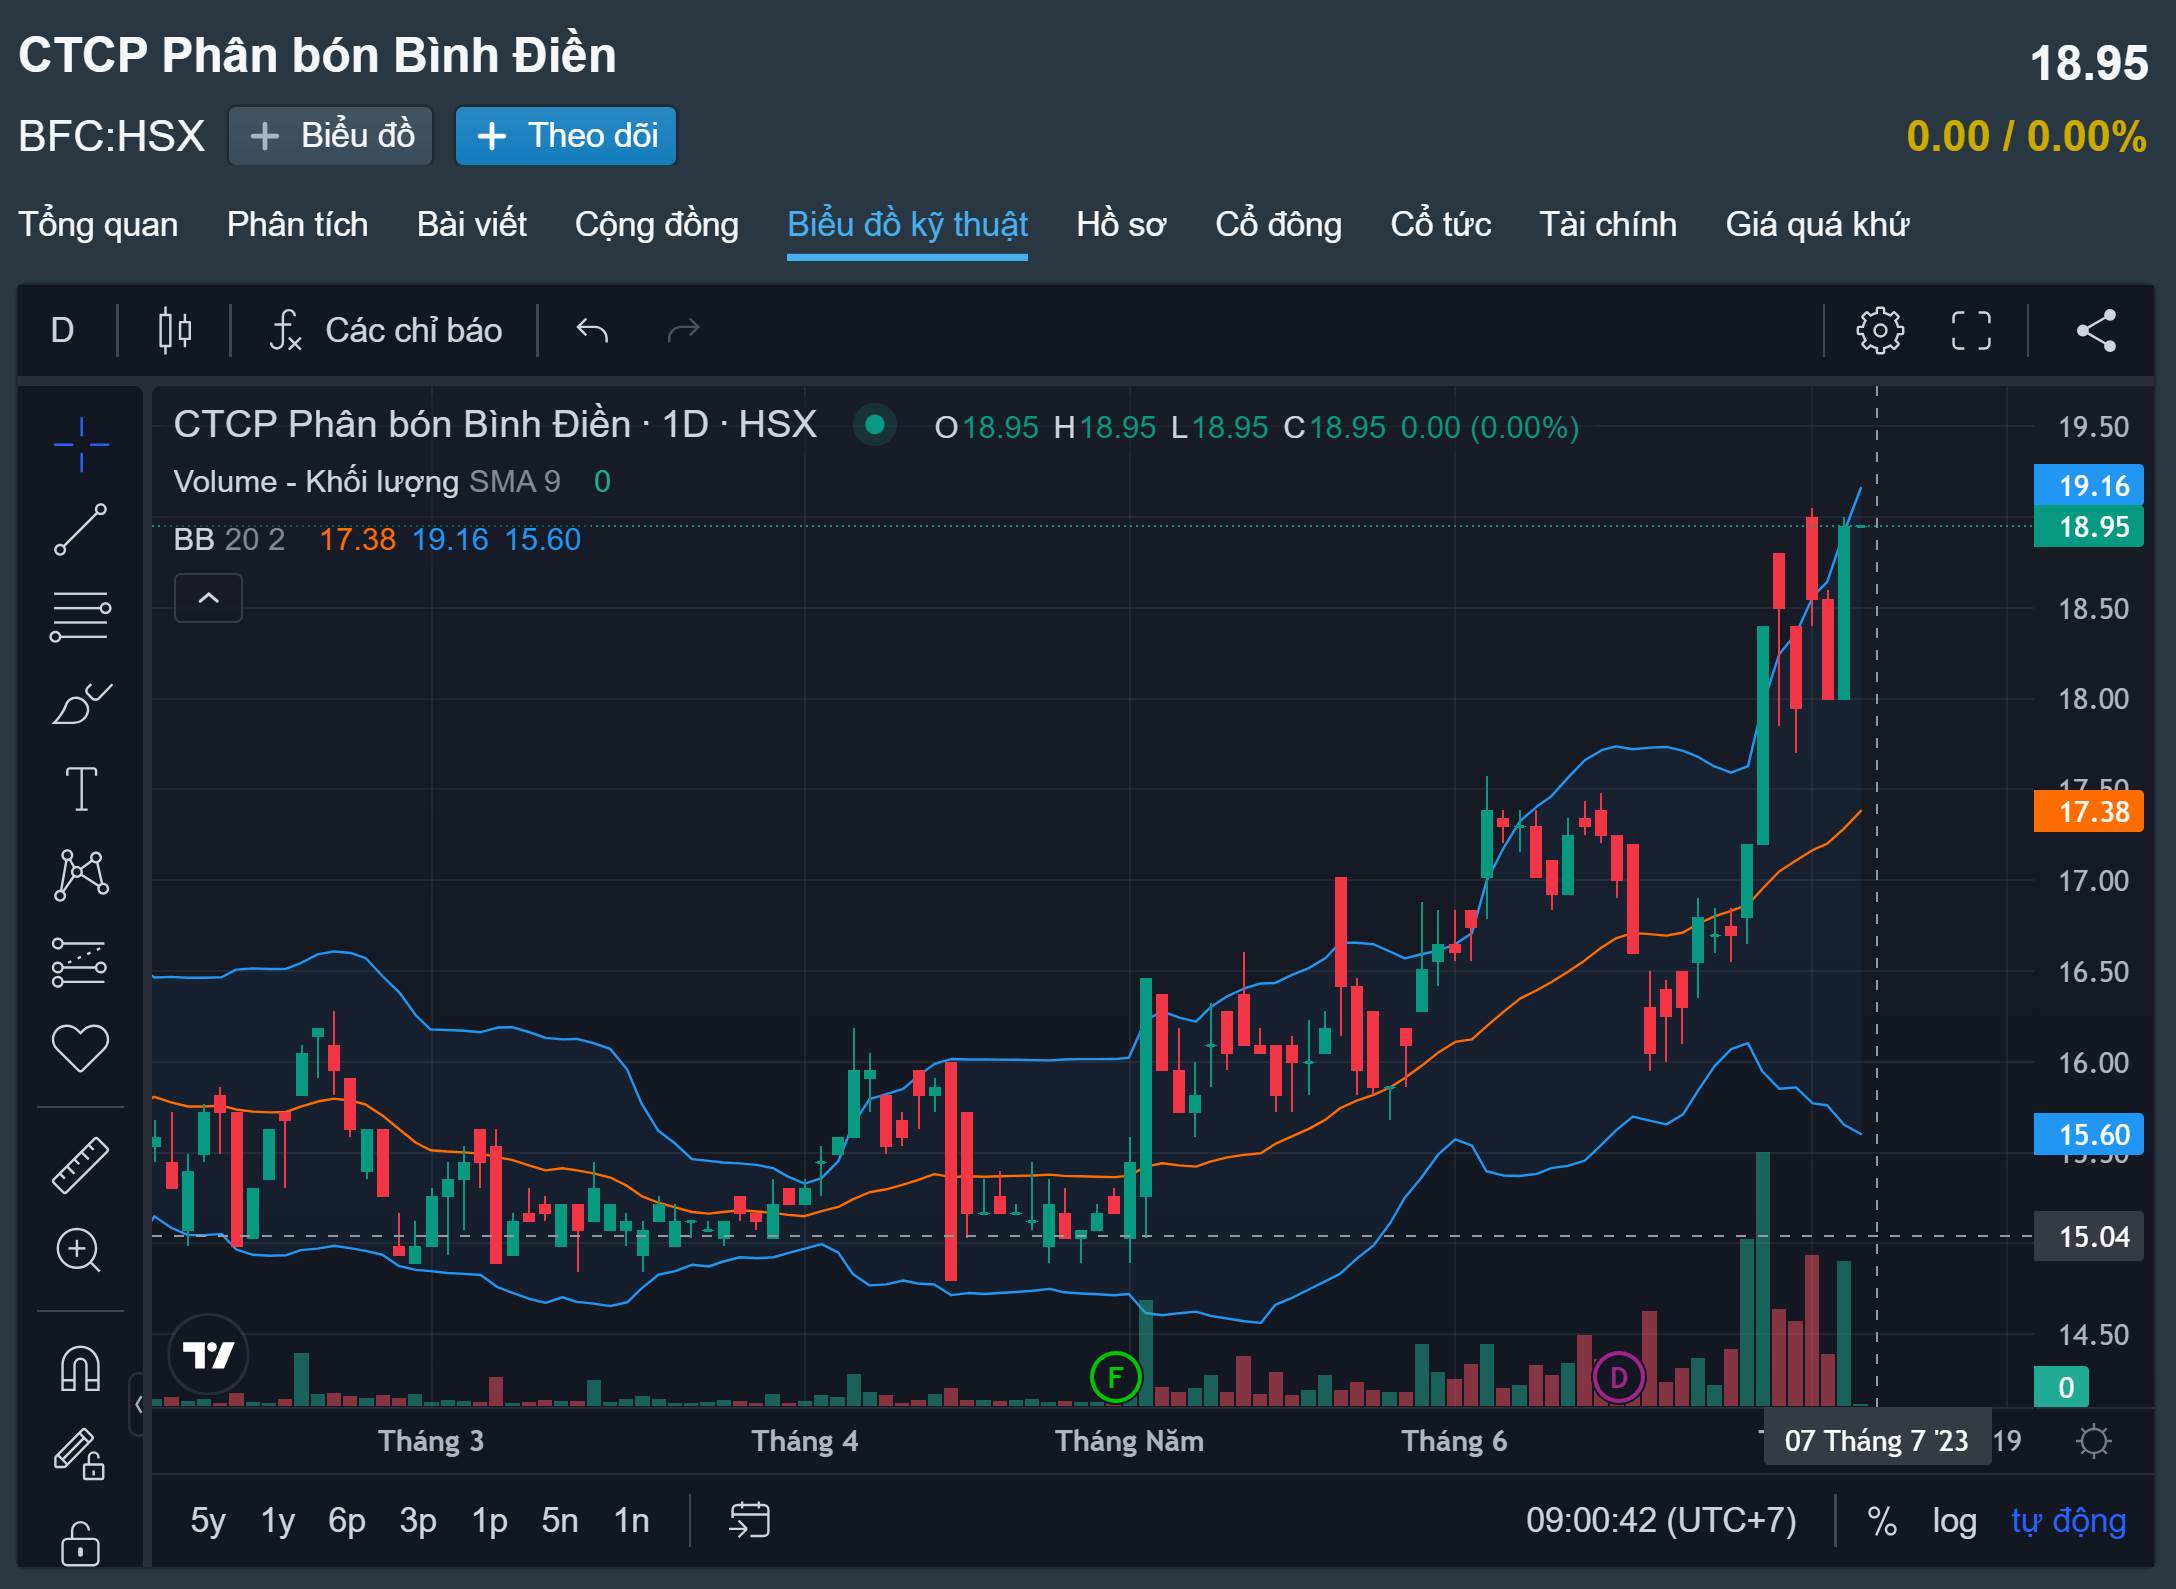Open timezone menu 09:00:42 (UTC+7)
The image size is (2176, 1589).
1661,1521
